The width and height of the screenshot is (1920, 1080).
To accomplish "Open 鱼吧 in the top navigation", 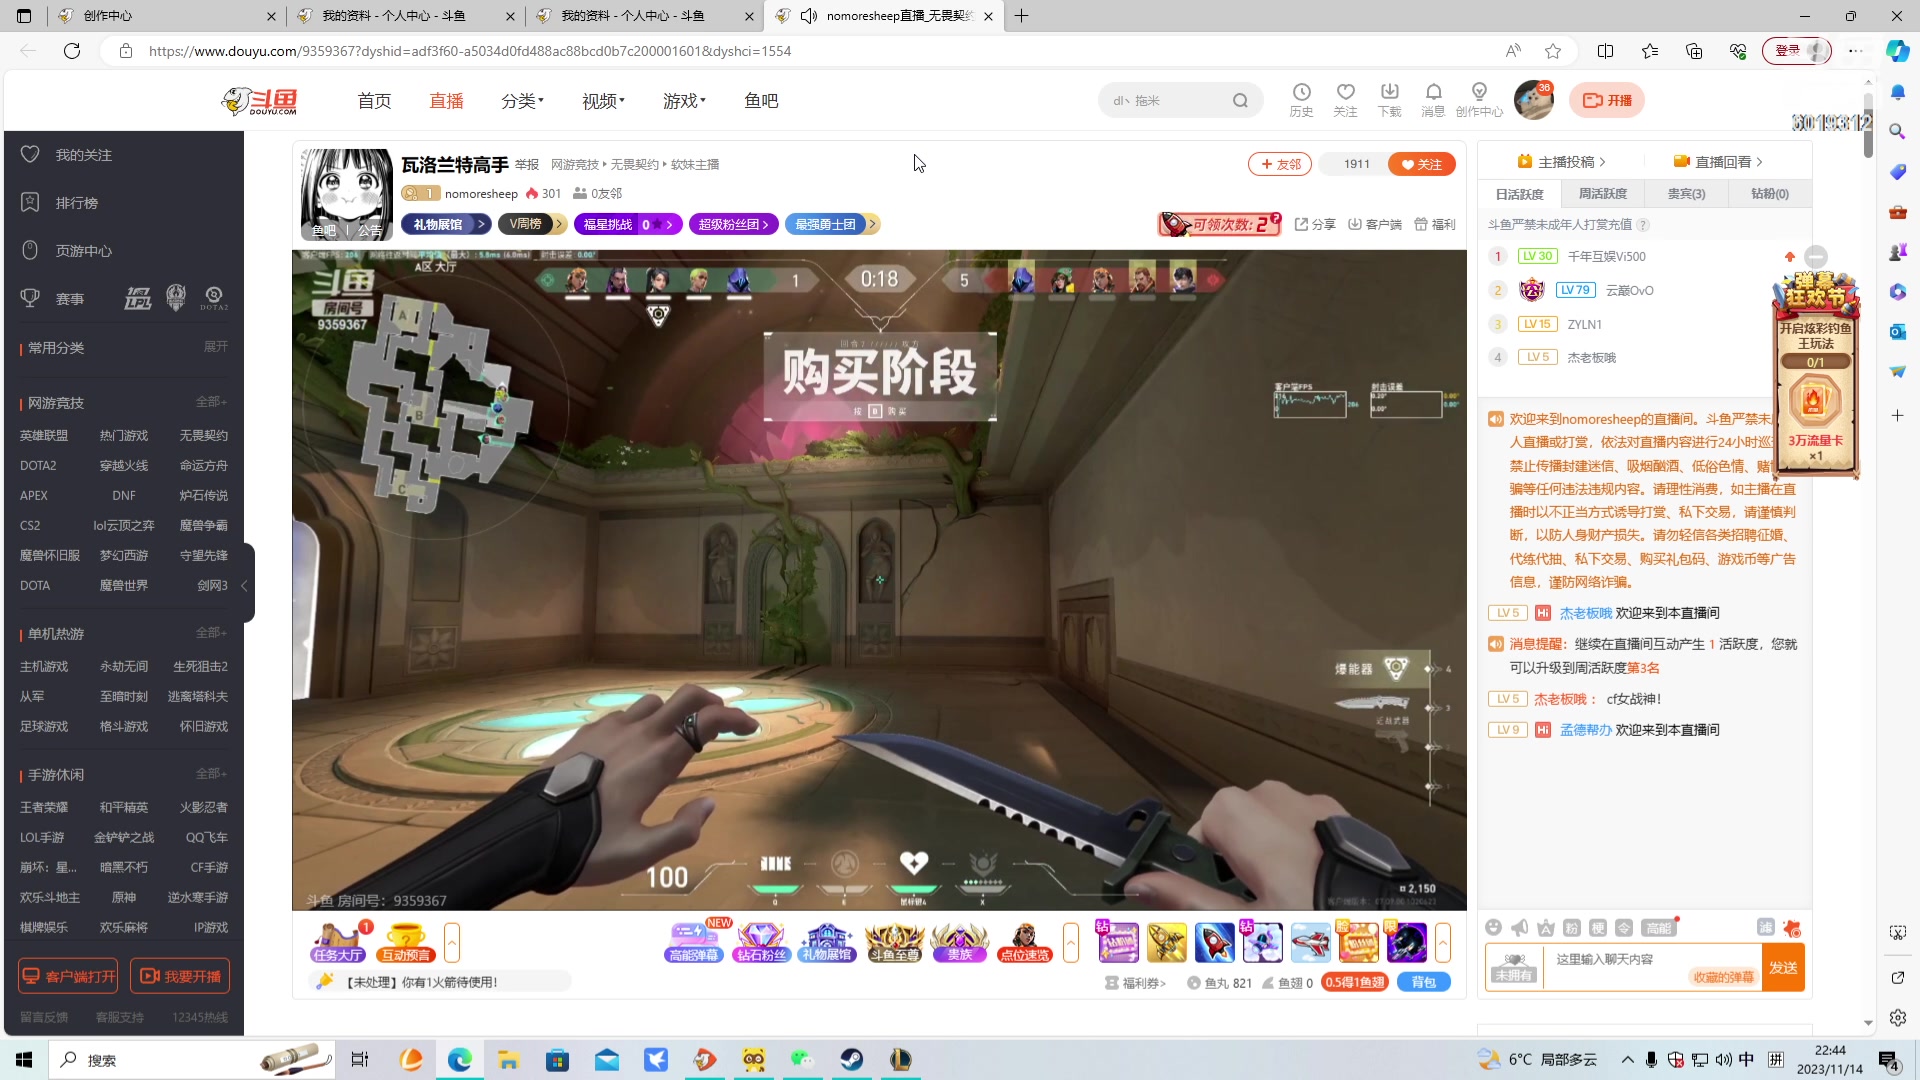I will pyautogui.click(x=761, y=101).
